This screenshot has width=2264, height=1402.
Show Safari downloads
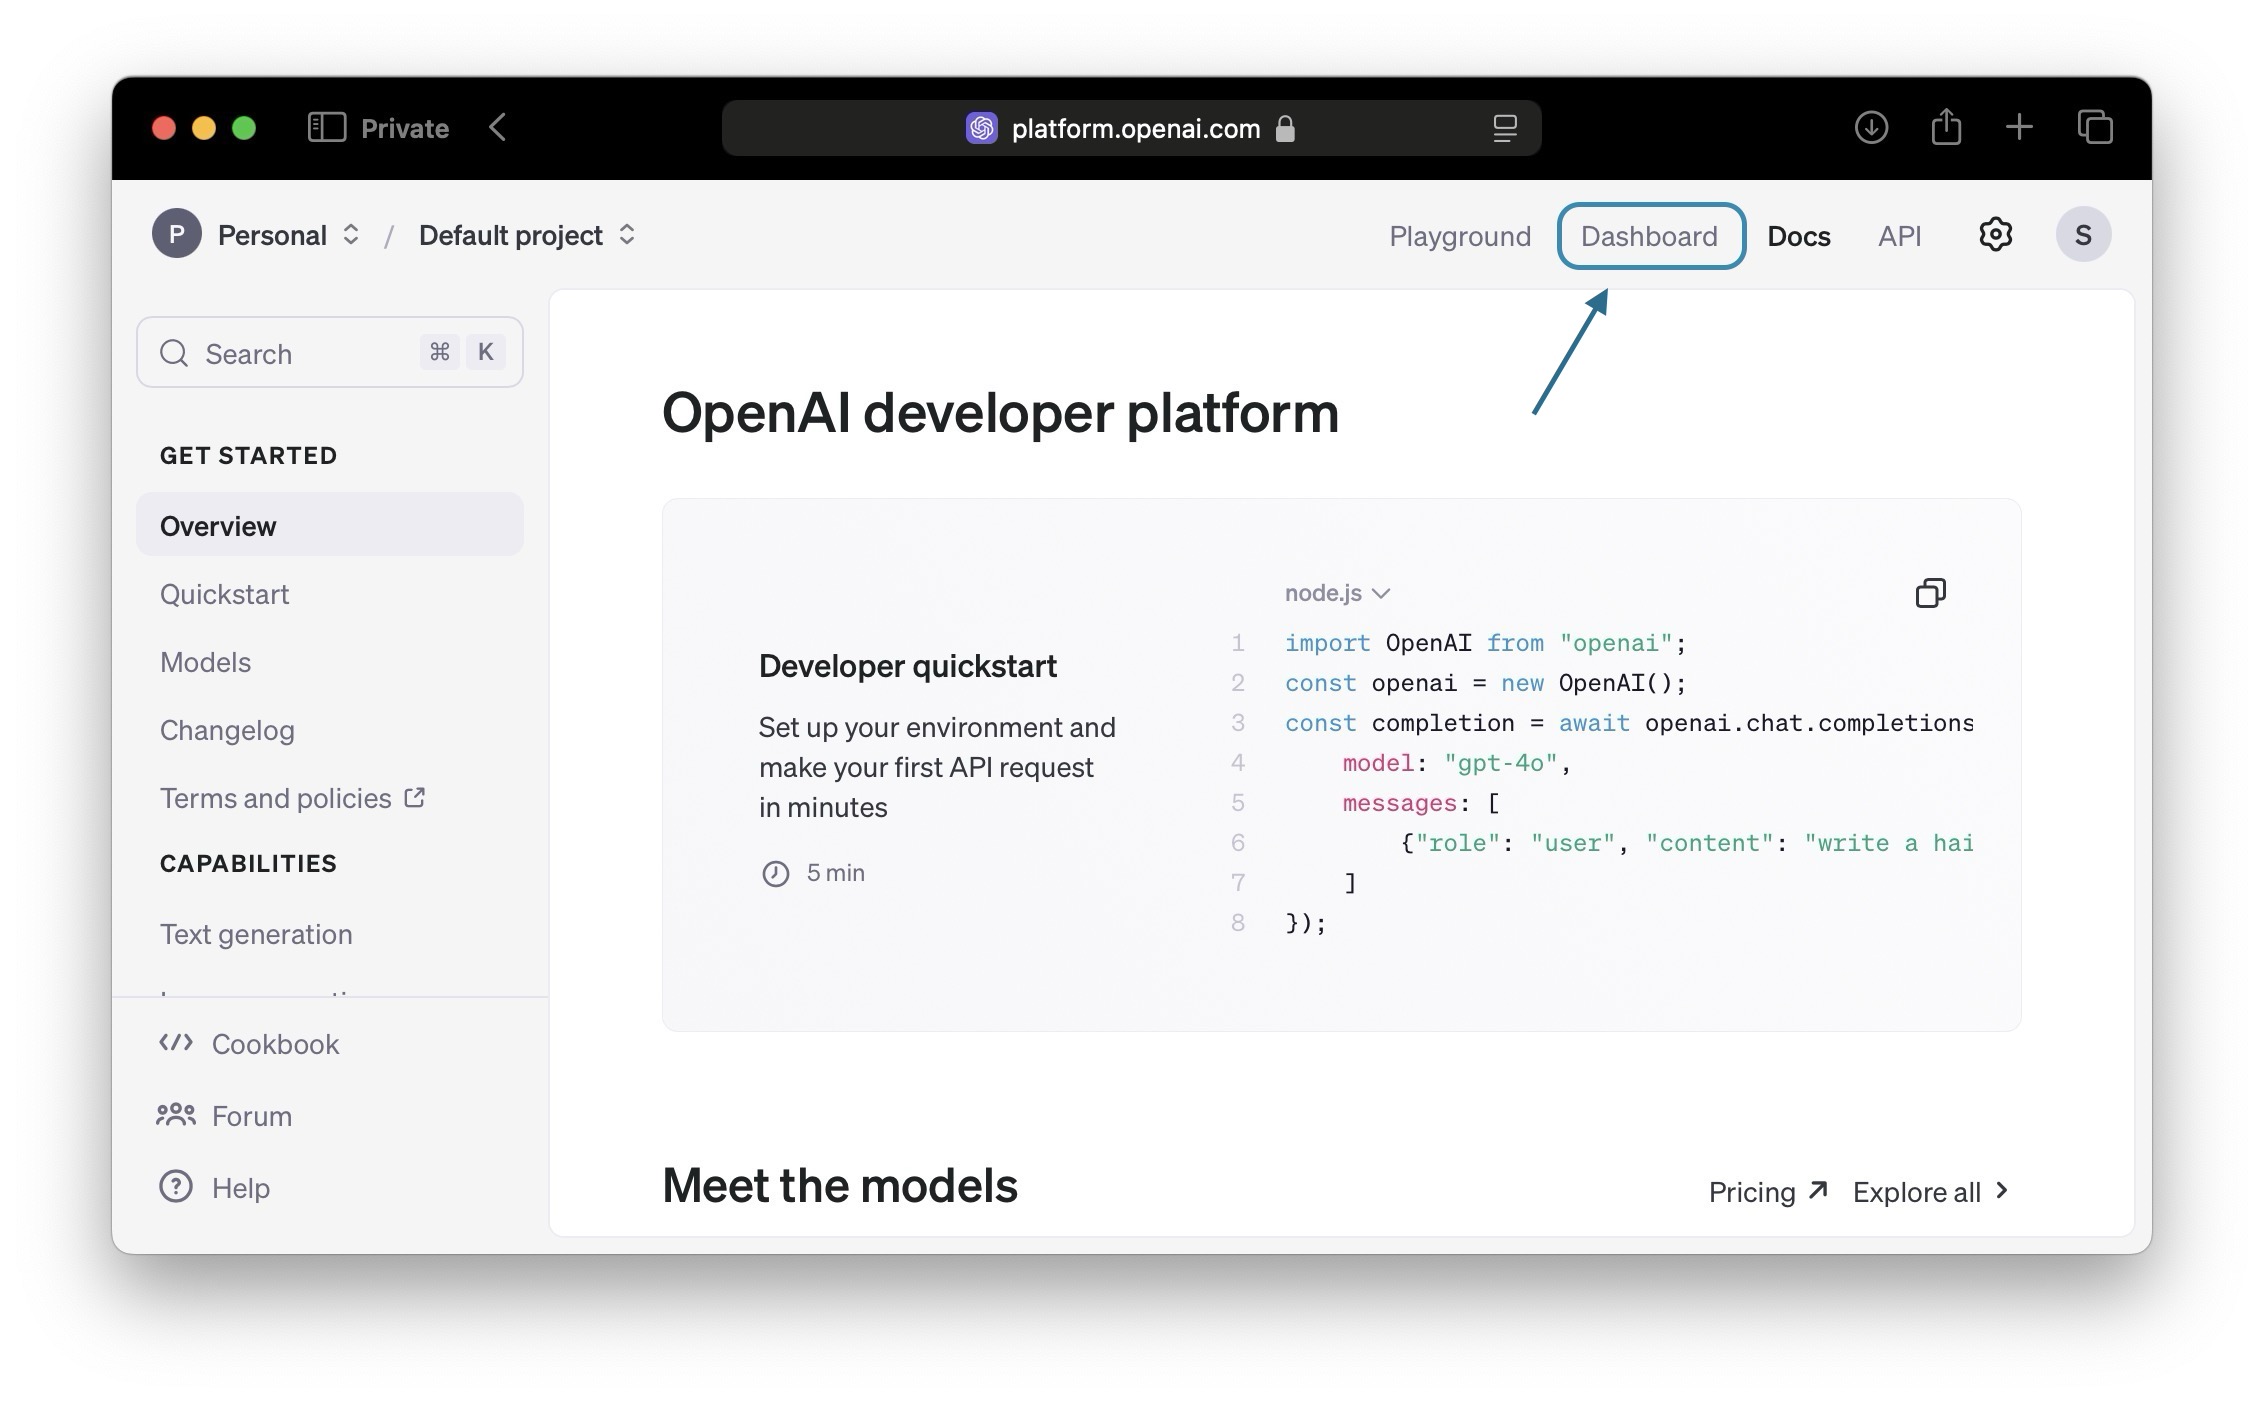pos(1871,127)
